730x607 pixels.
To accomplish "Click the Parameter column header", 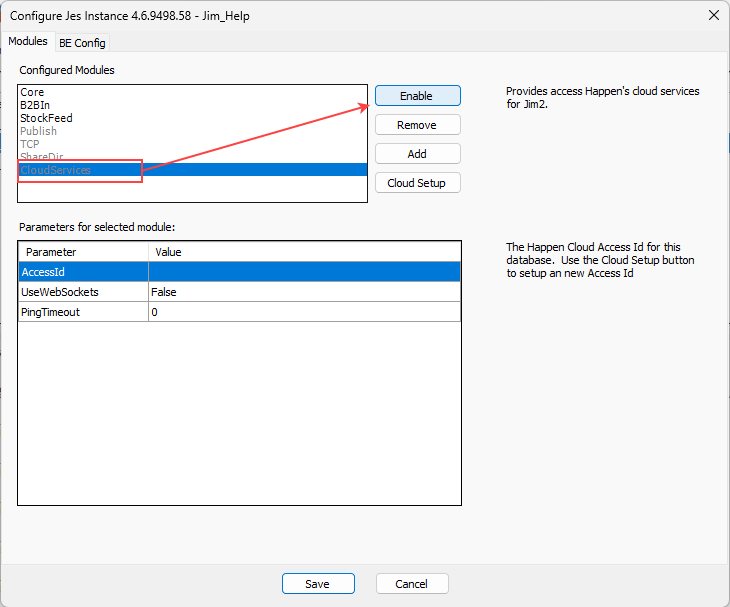I will tap(83, 252).
